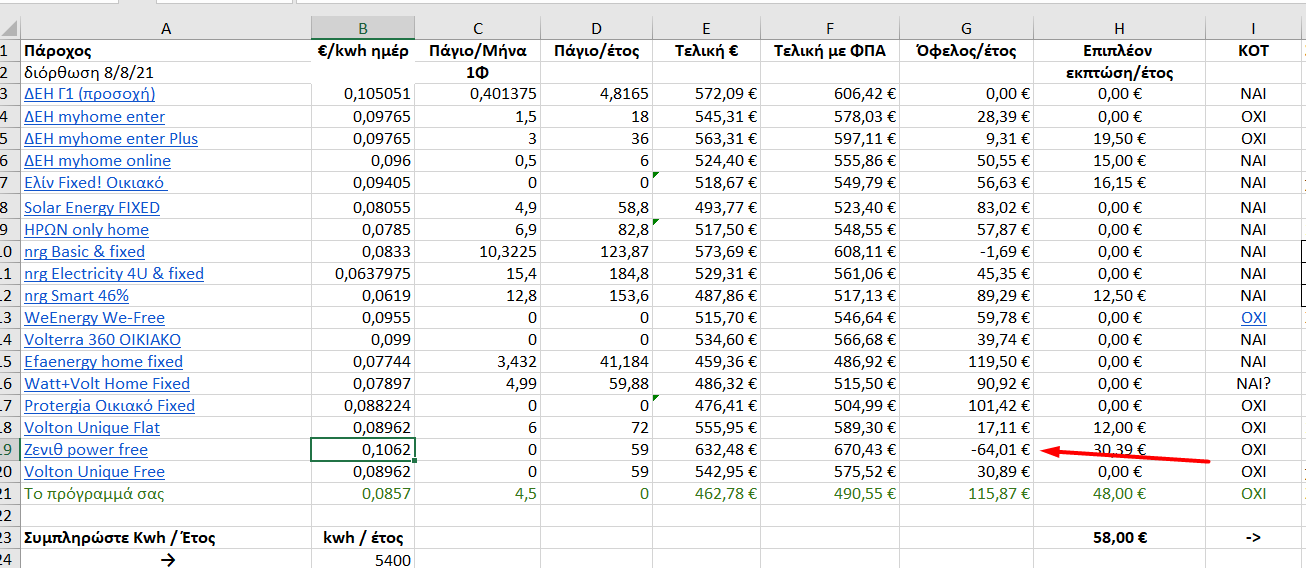Select the cell Το πρόγραμμά σας
This screenshot has width=1306, height=568.
[166, 494]
